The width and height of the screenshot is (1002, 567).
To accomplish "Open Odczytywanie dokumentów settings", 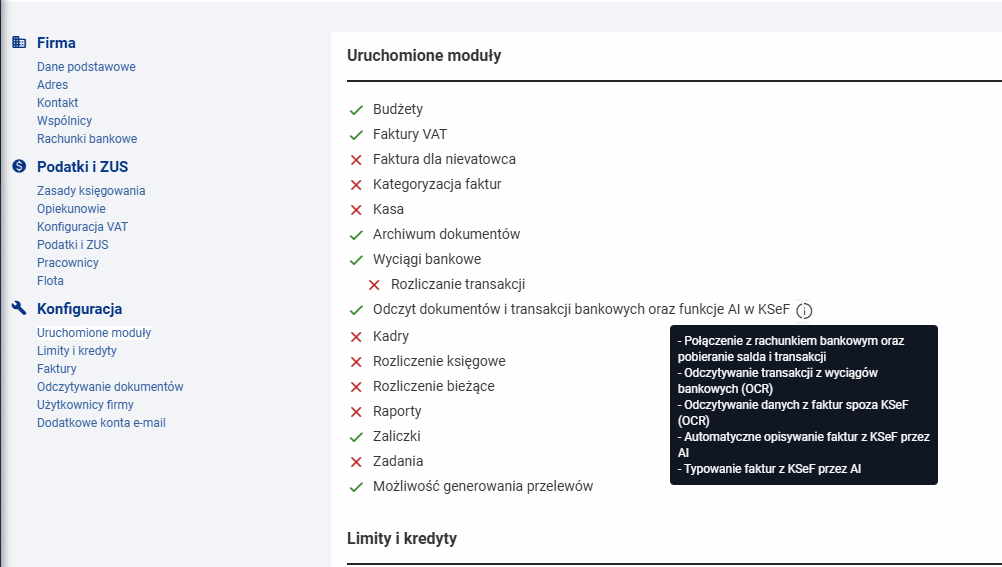I will pyautogui.click(x=110, y=386).
